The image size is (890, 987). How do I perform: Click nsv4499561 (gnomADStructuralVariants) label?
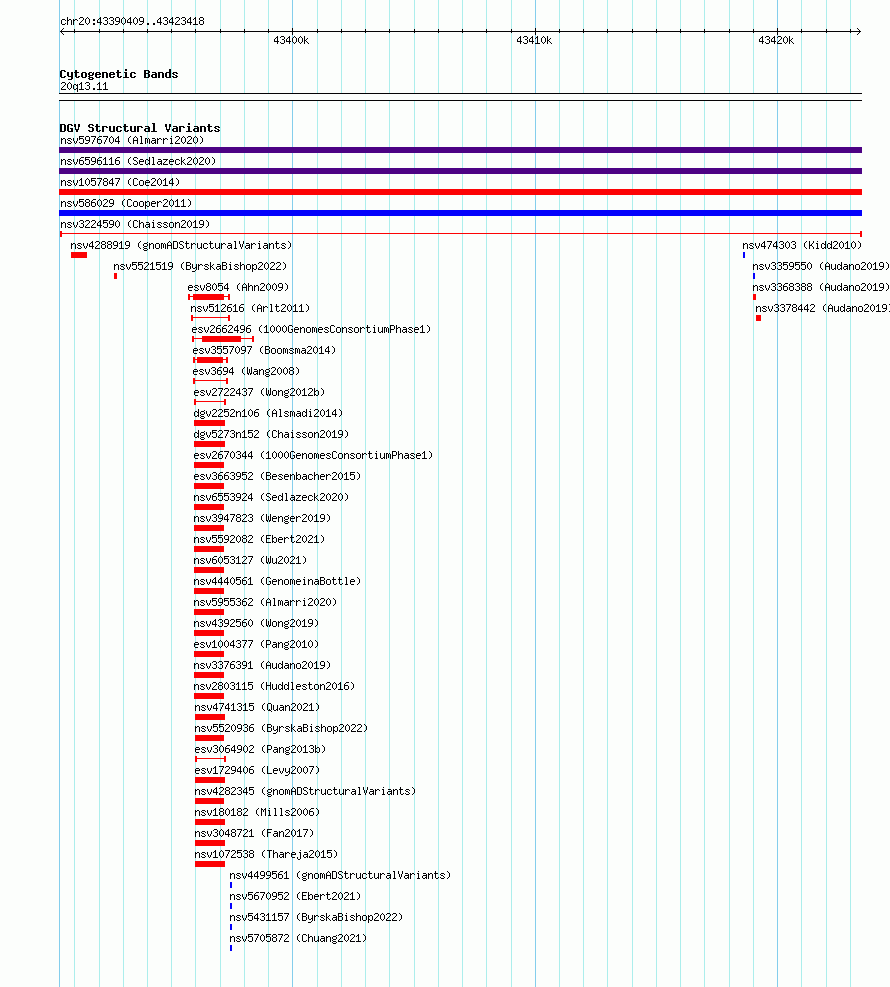(341, 876)
